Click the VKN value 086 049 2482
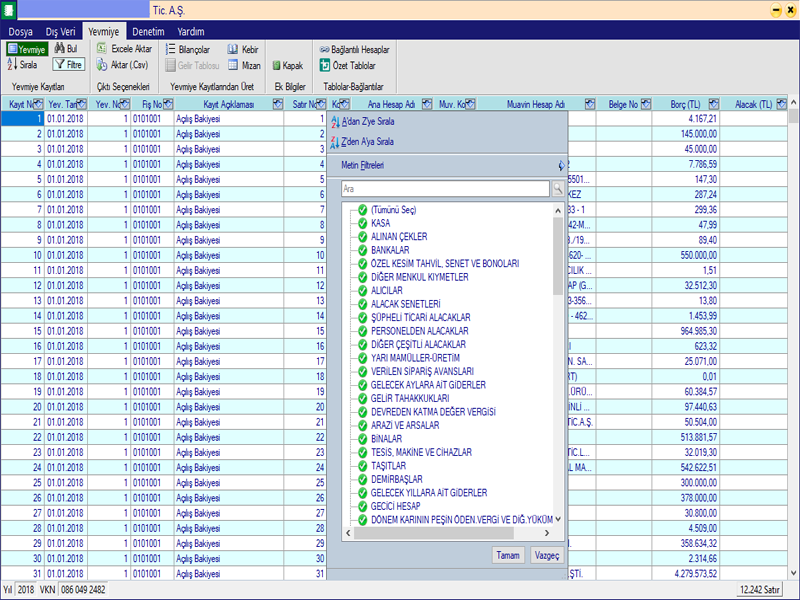The image size is (800, 600). pos(83,590)
